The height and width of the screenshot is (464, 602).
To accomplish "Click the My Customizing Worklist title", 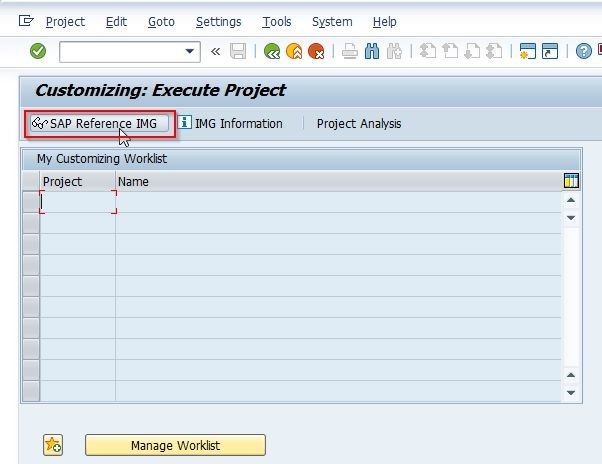I will [102, 159].
